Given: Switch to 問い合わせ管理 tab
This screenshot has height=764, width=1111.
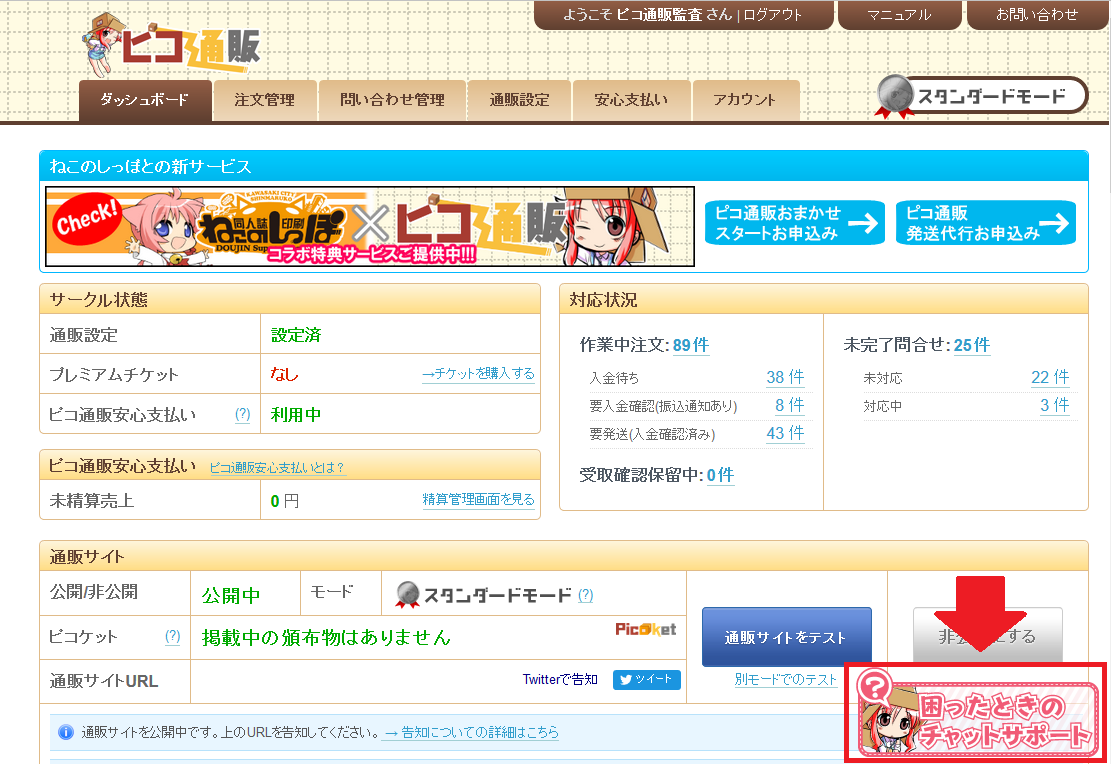Looking at the screenshot, I should (x=392, y=100).
